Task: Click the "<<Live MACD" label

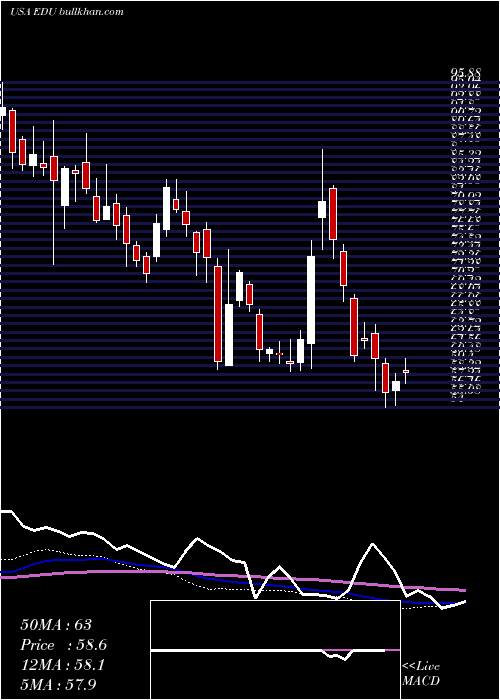Action: point(421,673)
